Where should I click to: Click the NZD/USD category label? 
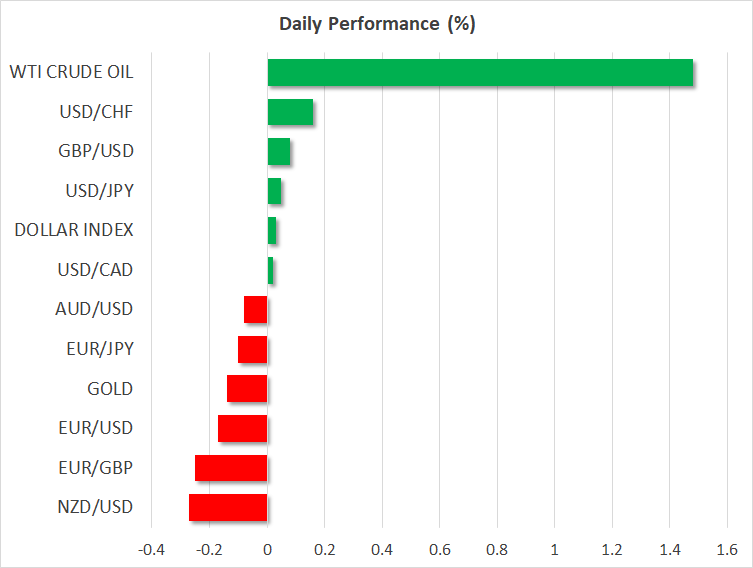[x=95, y=507]
